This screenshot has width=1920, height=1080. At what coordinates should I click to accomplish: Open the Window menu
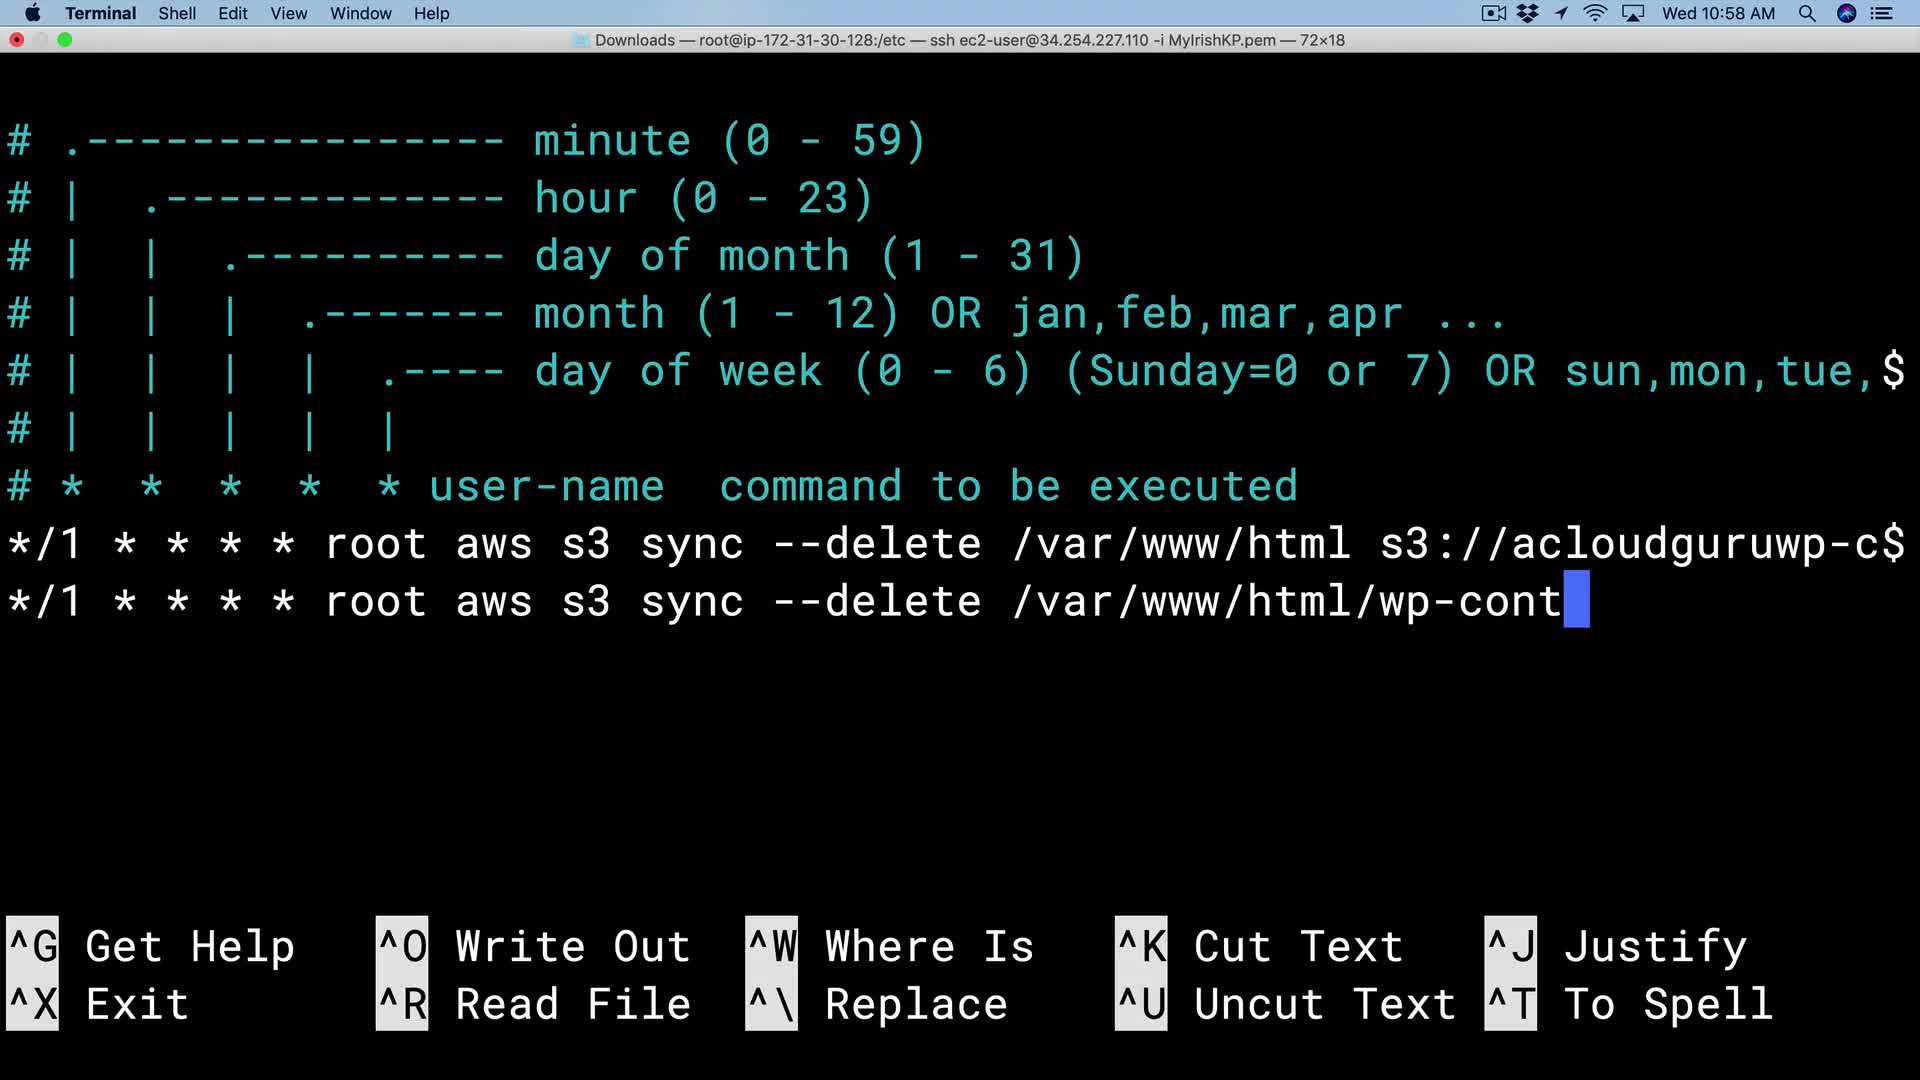360,13
